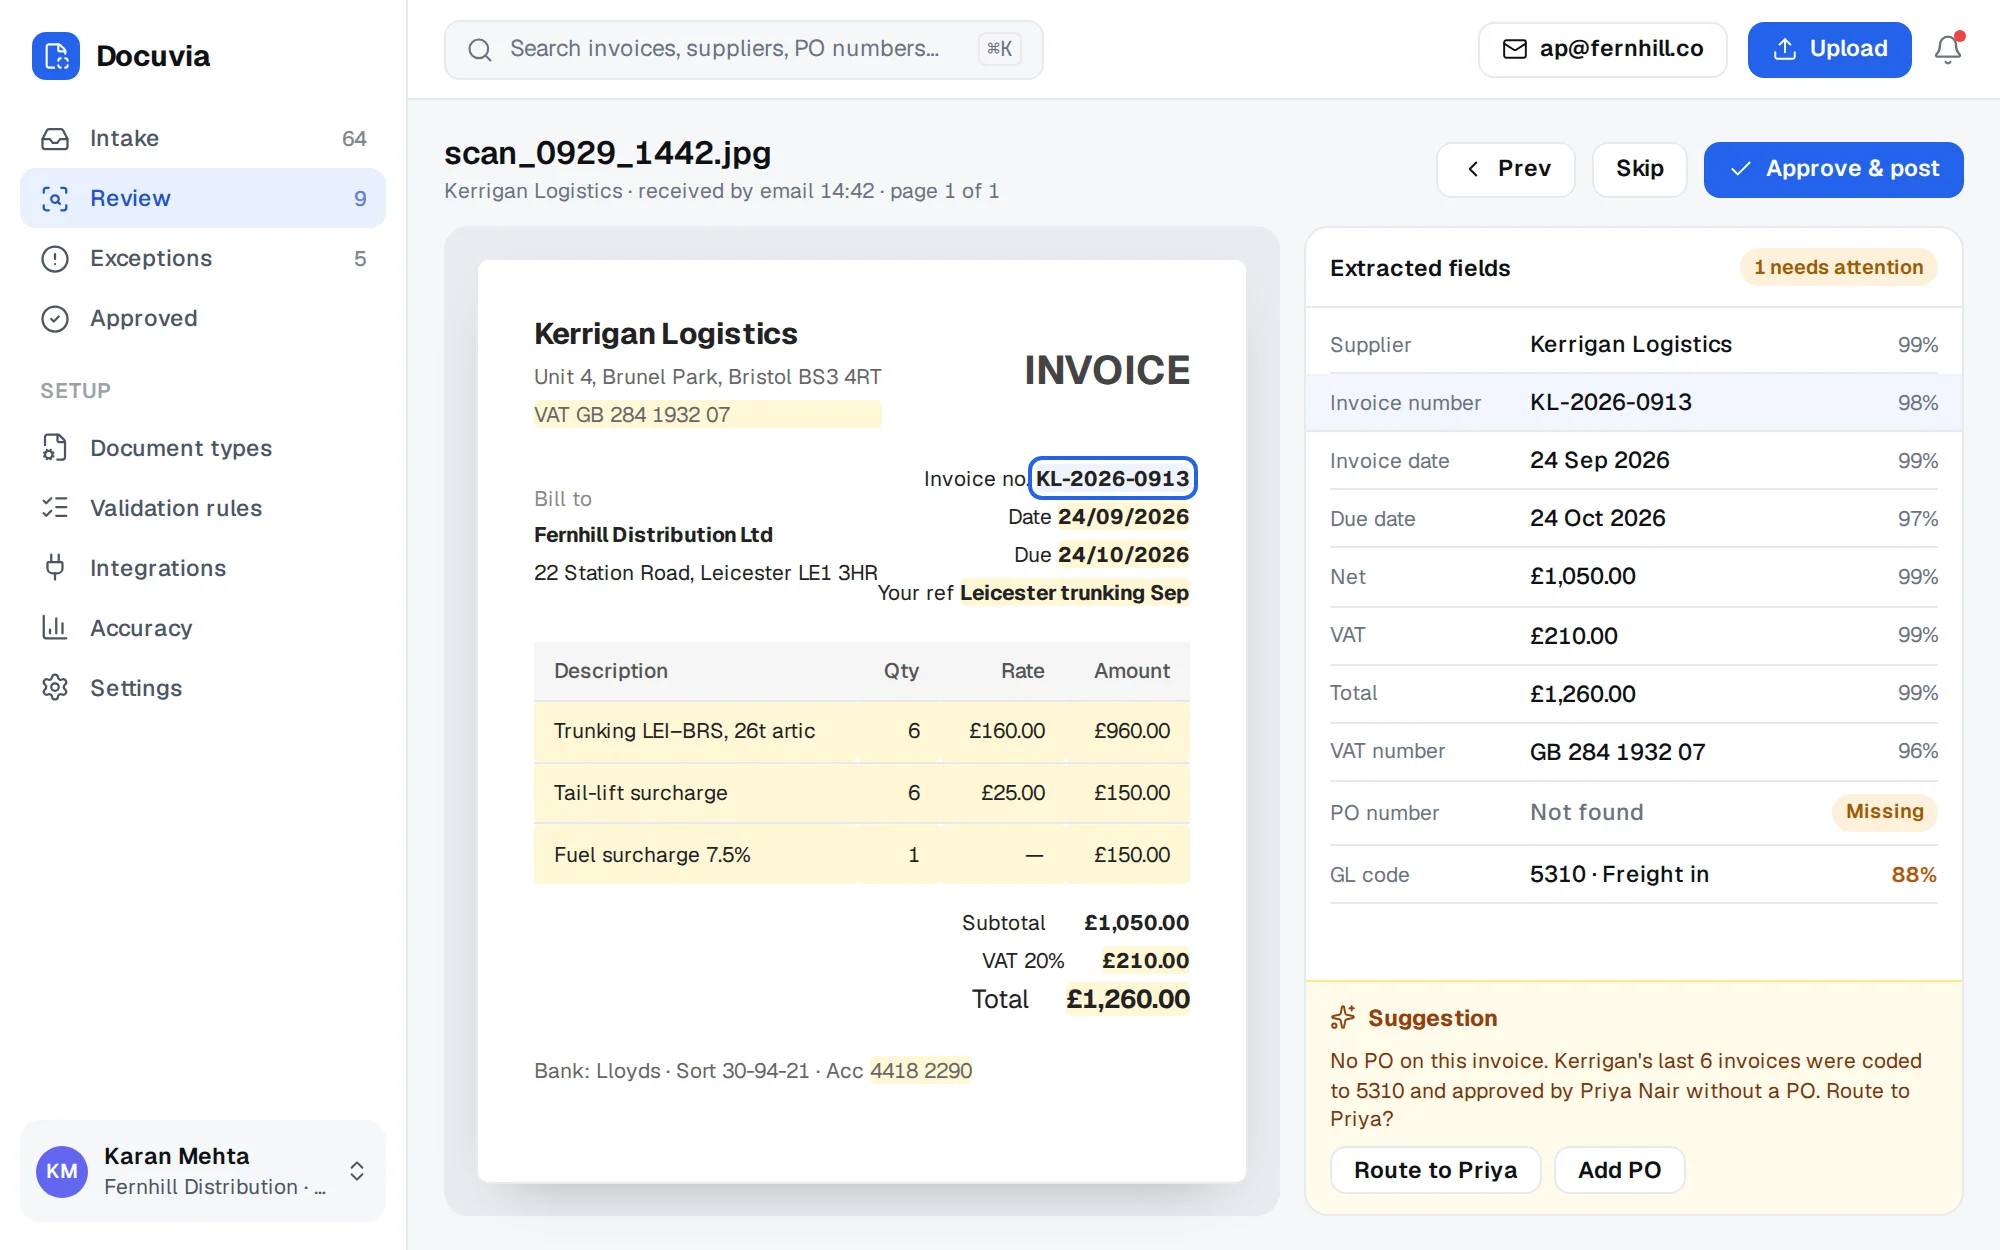
Task: Click the 'Fuel surcharge 7.5%' line item
Action: click(861, 855)
